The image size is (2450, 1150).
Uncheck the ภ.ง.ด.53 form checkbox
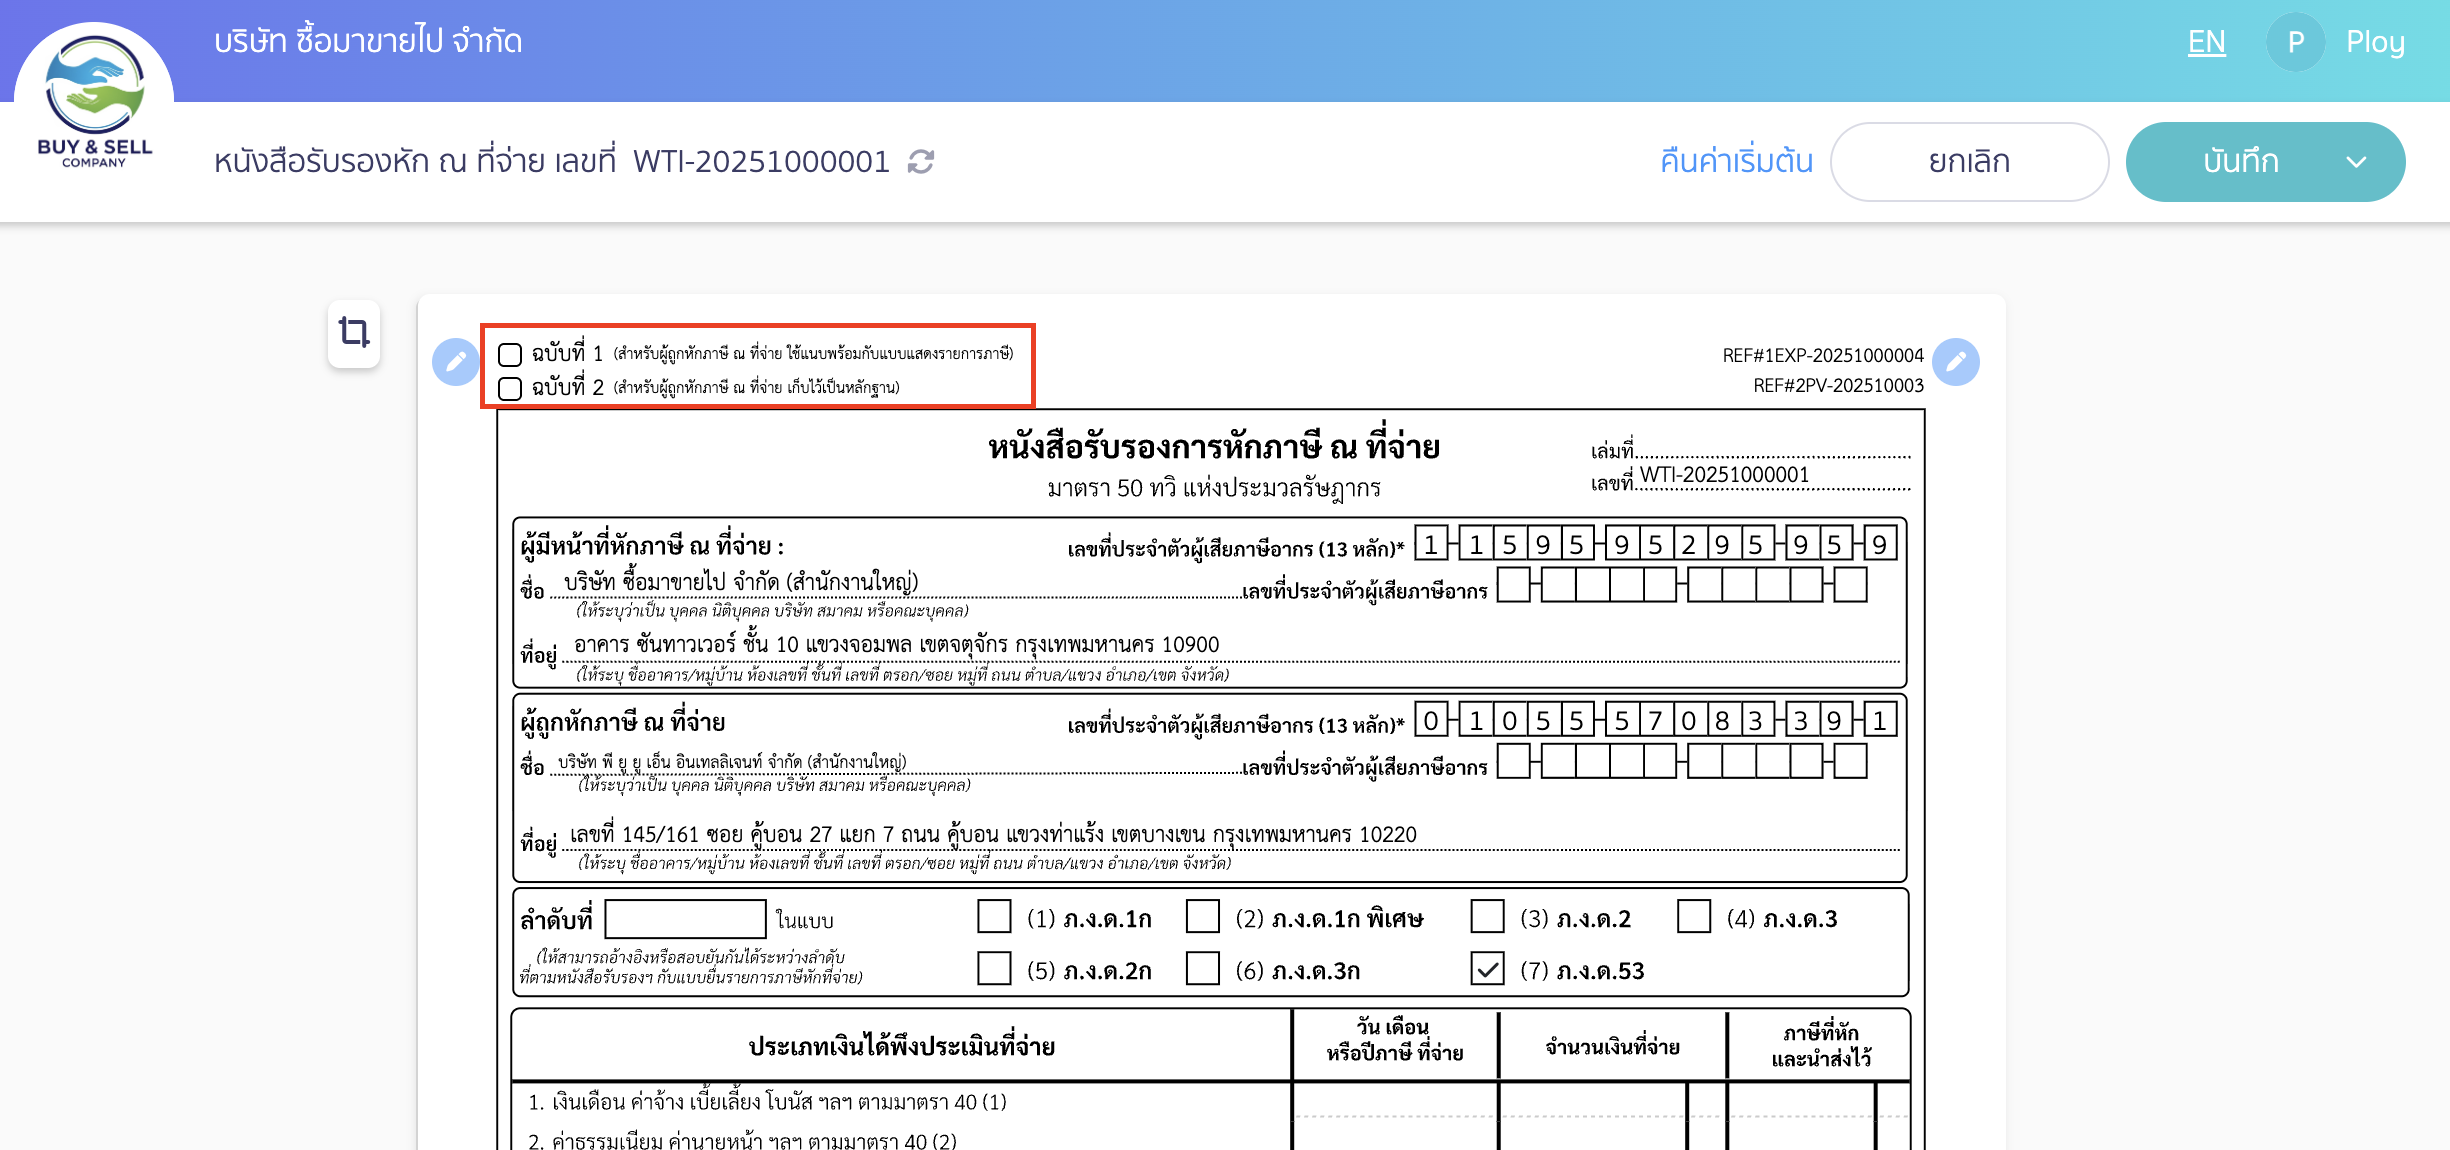tap(1485, 969)
